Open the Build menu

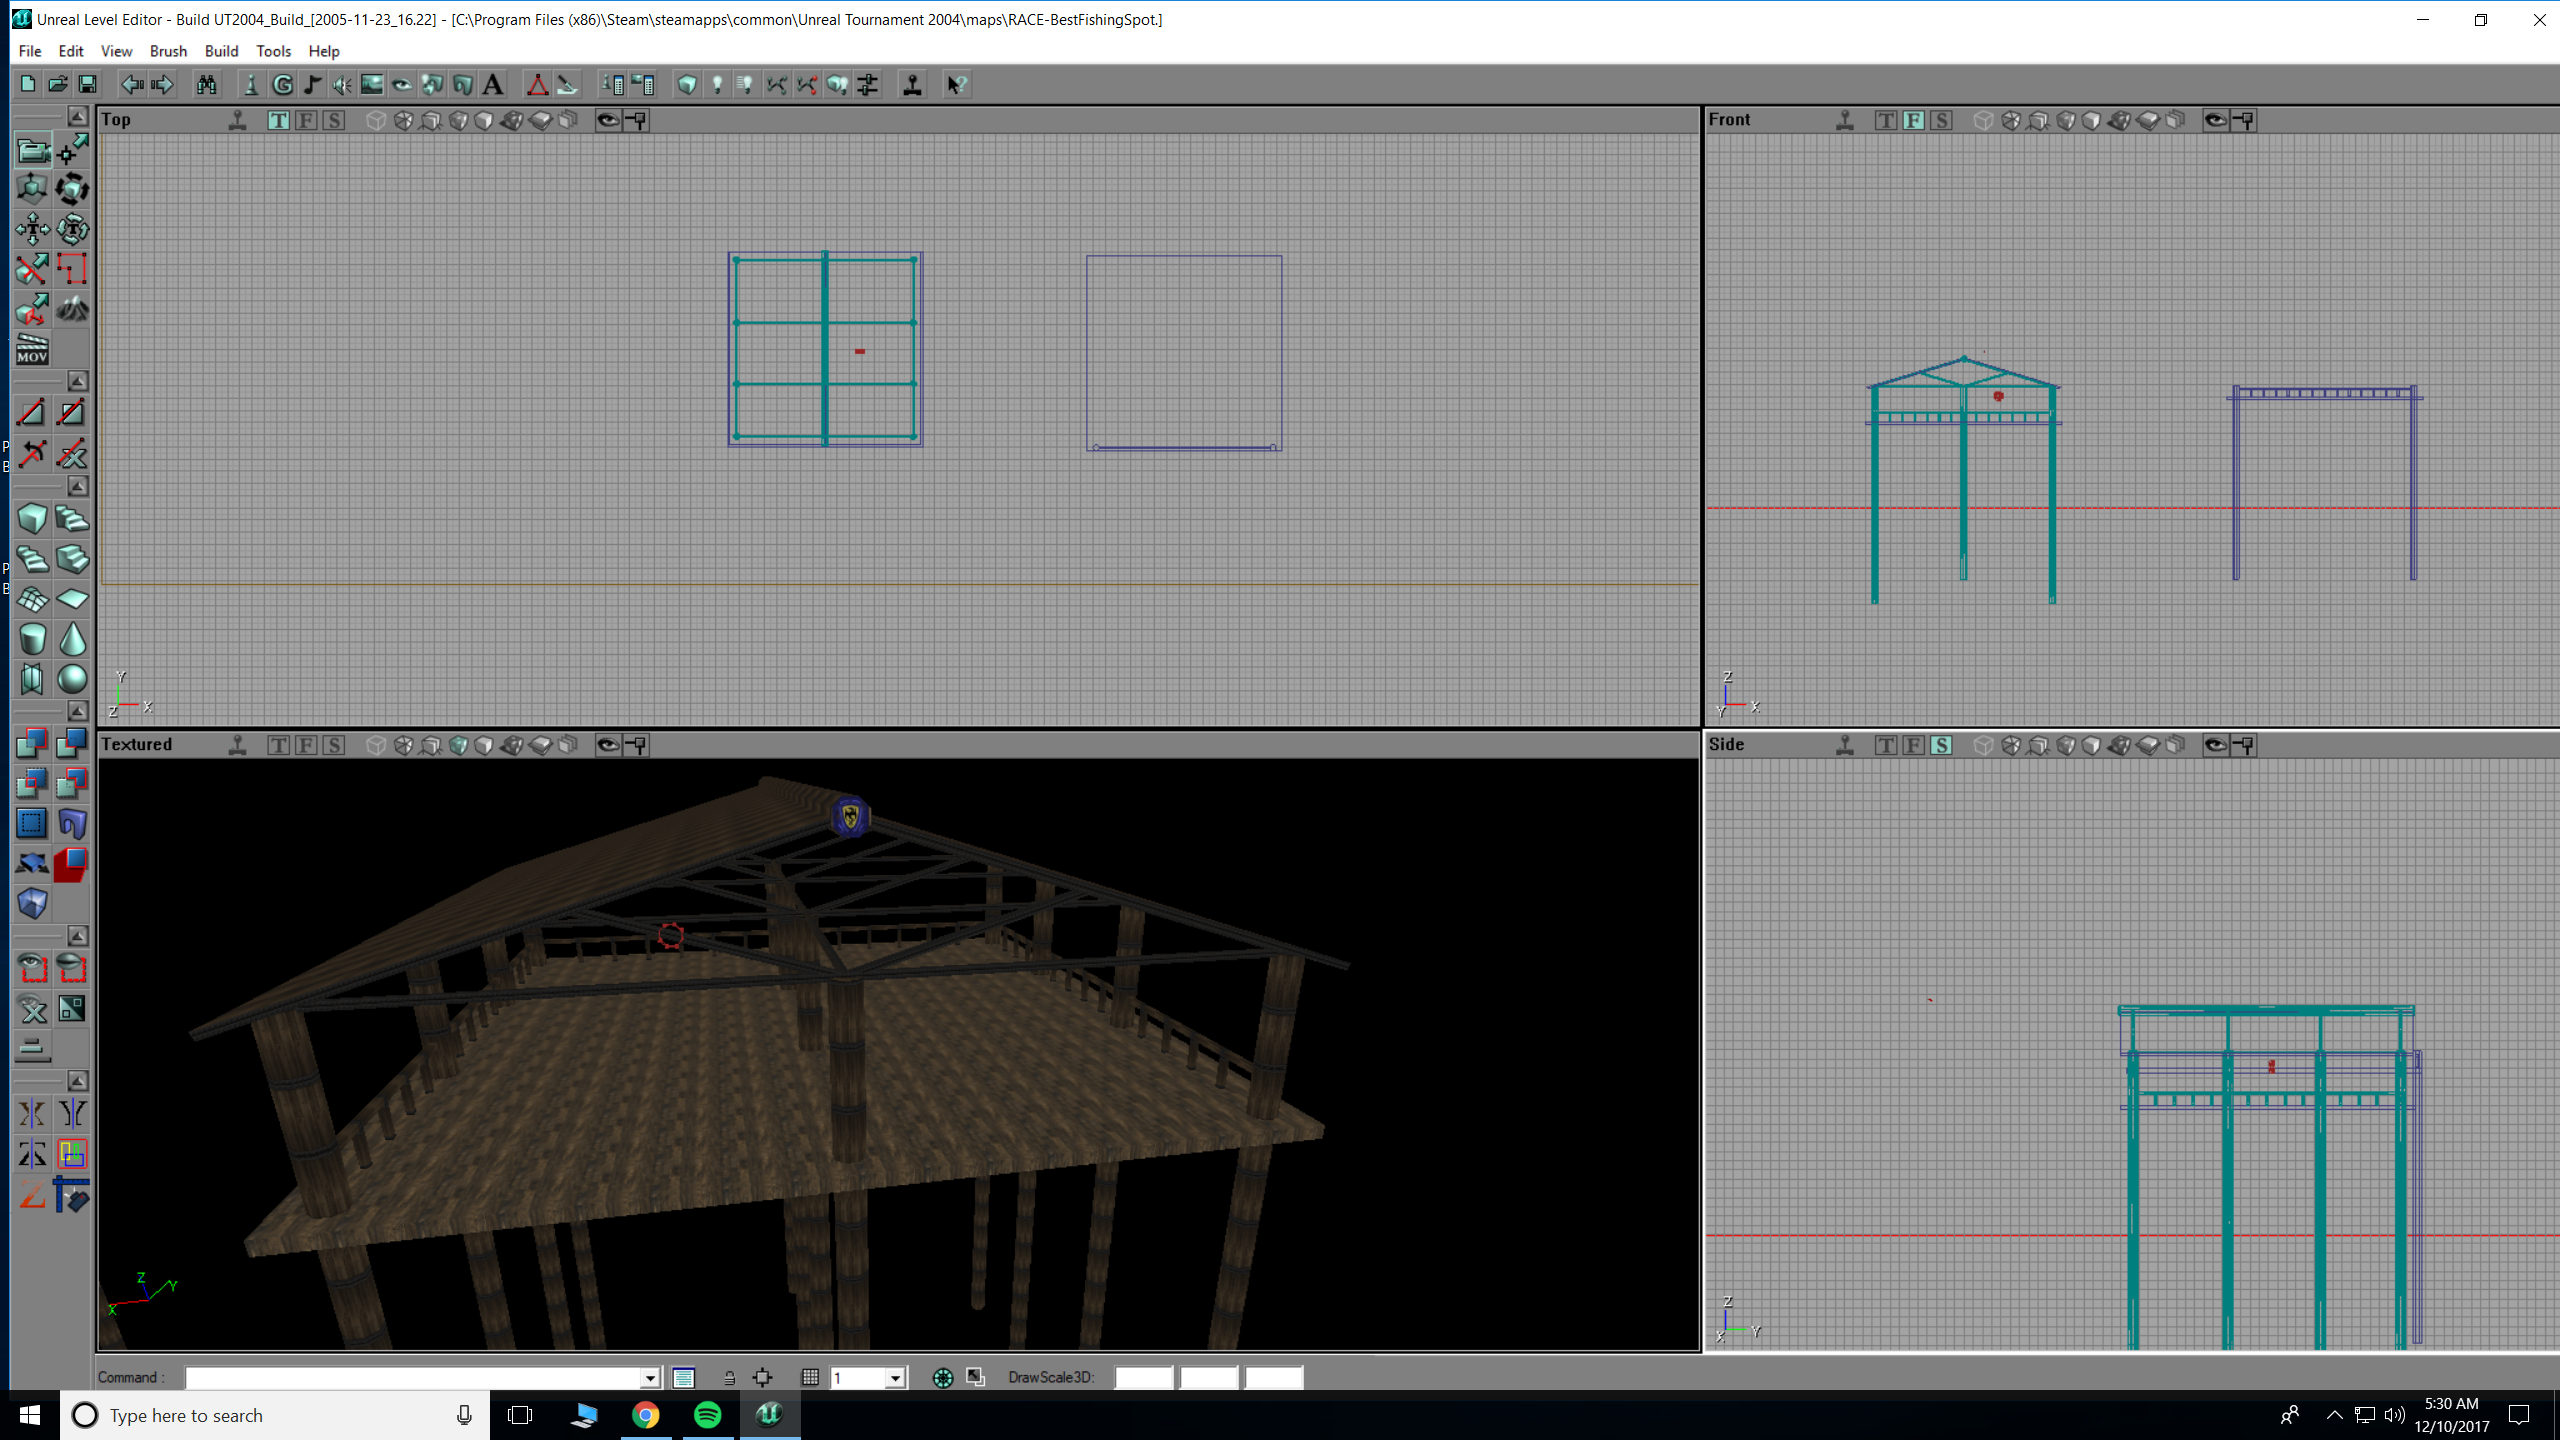point(221,51)
